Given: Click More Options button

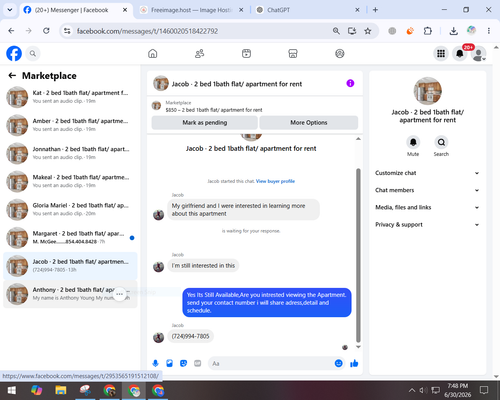Looking at the screenshot, I should [x=309, y=122].
